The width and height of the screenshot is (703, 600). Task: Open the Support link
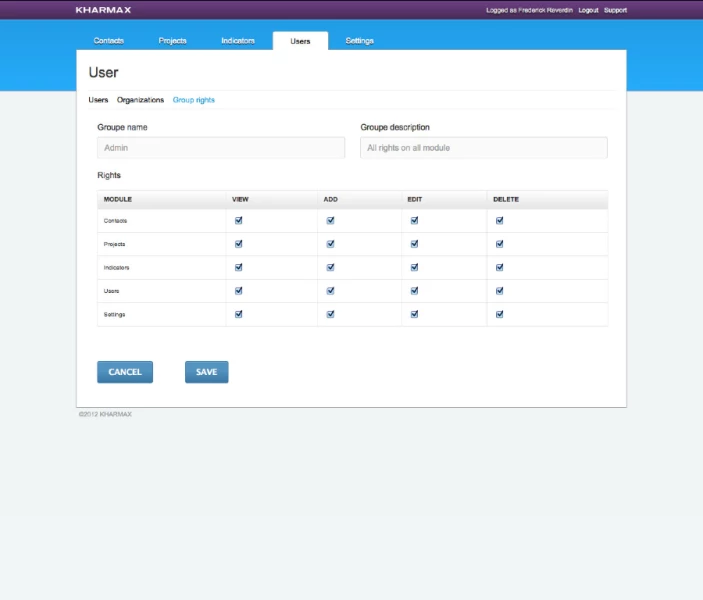pyautogui.click(x=616, y=10)
